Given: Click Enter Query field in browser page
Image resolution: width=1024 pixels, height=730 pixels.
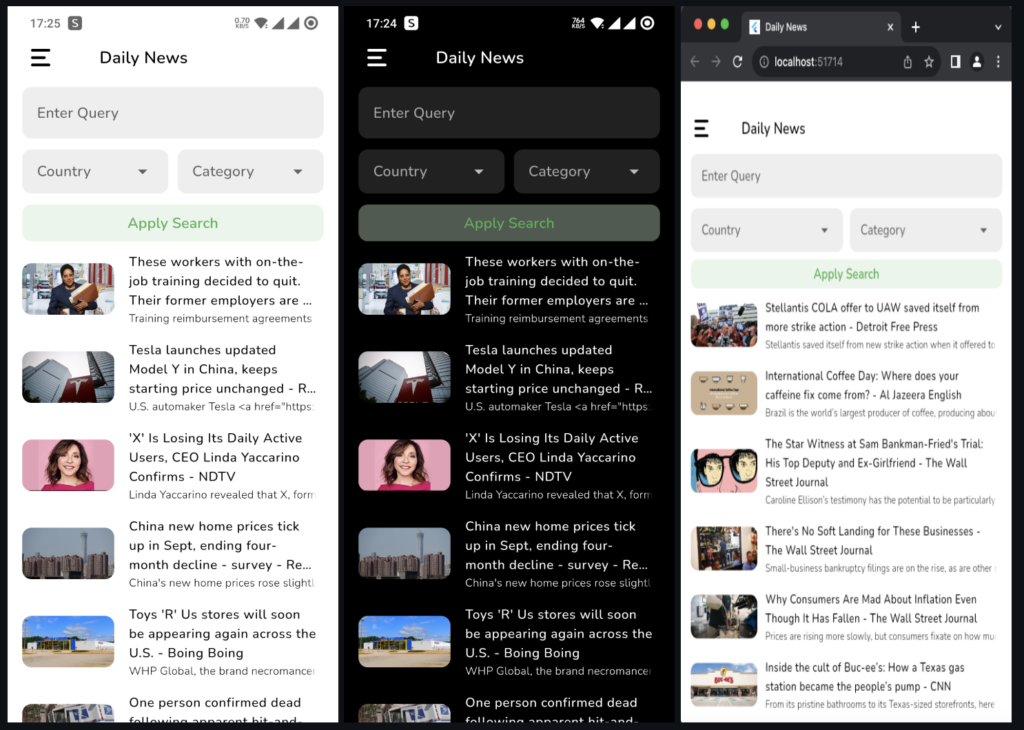Looking at the screenshot, I should pyautogui.click(x=846, y=176).
